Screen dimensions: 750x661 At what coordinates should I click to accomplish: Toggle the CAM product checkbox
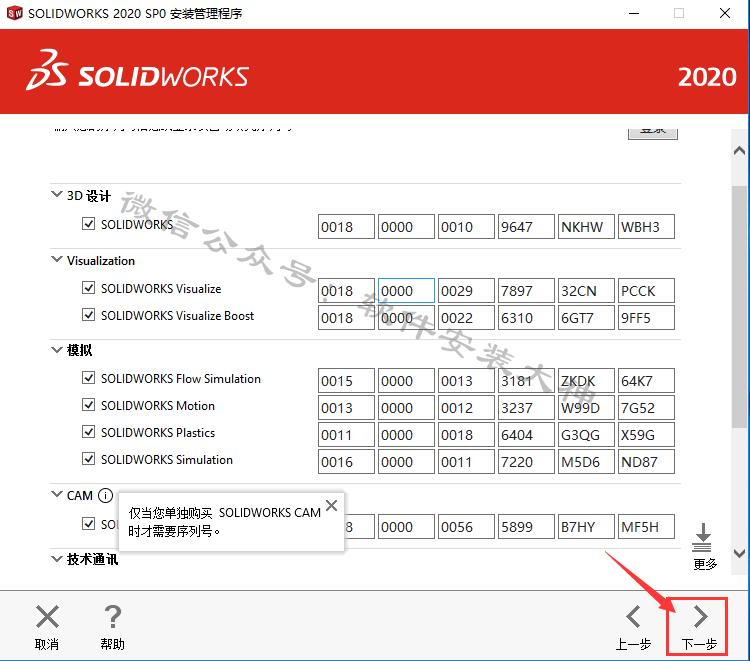point(88,523)
